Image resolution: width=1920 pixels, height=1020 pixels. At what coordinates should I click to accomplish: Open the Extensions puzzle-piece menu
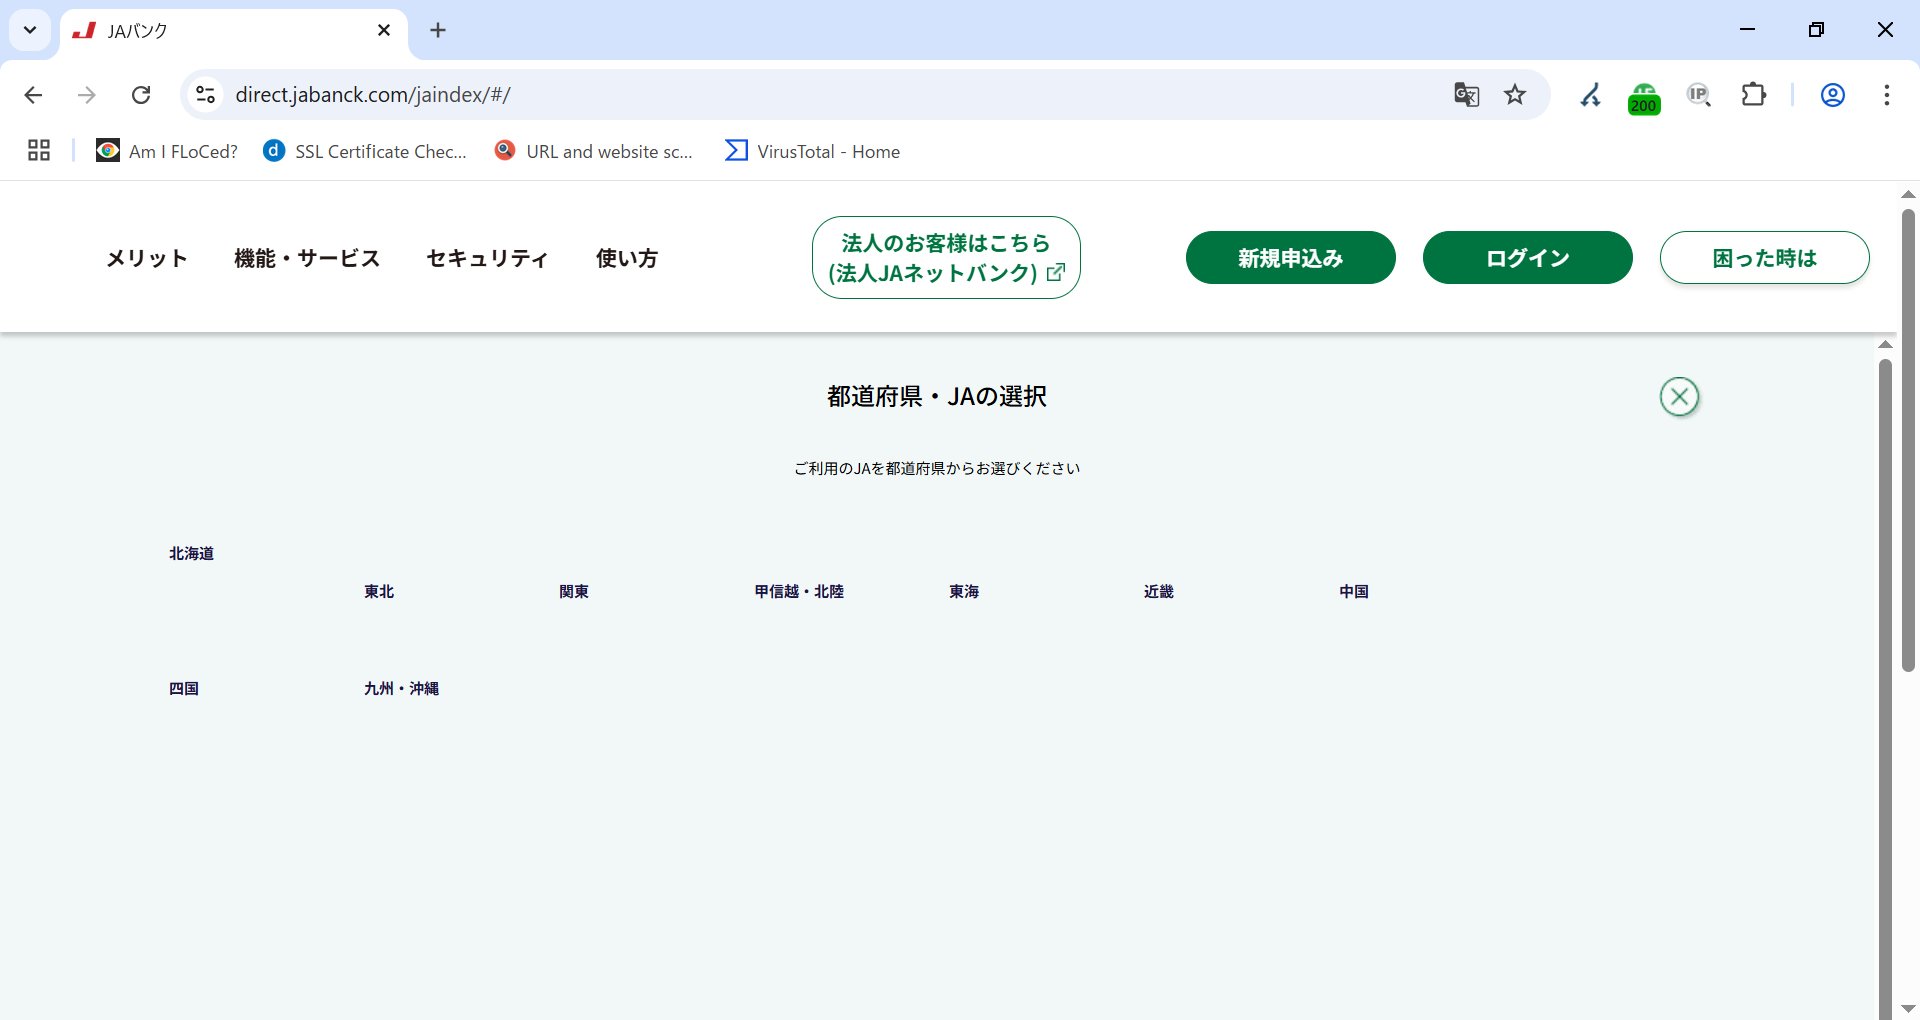tap(1754, 95)
